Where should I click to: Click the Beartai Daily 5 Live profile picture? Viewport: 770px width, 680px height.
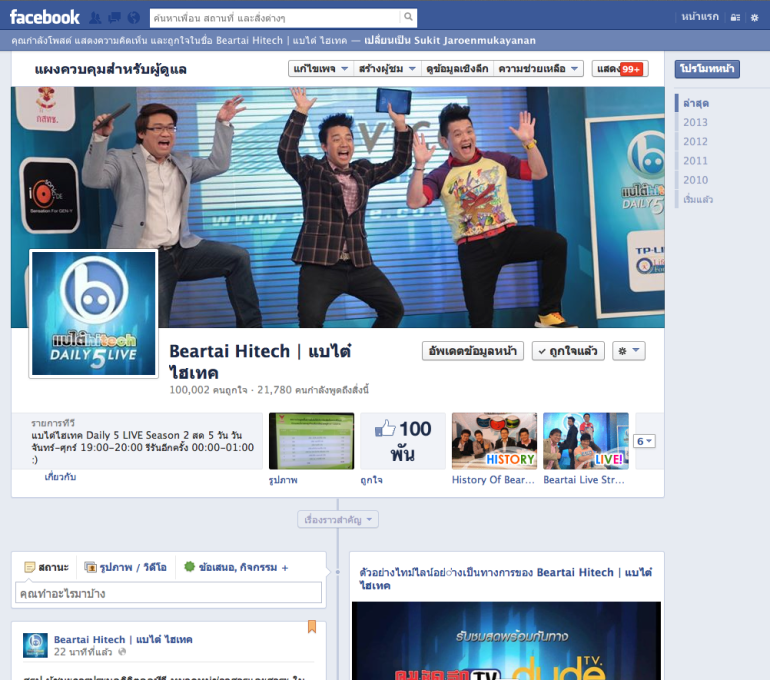94,314
